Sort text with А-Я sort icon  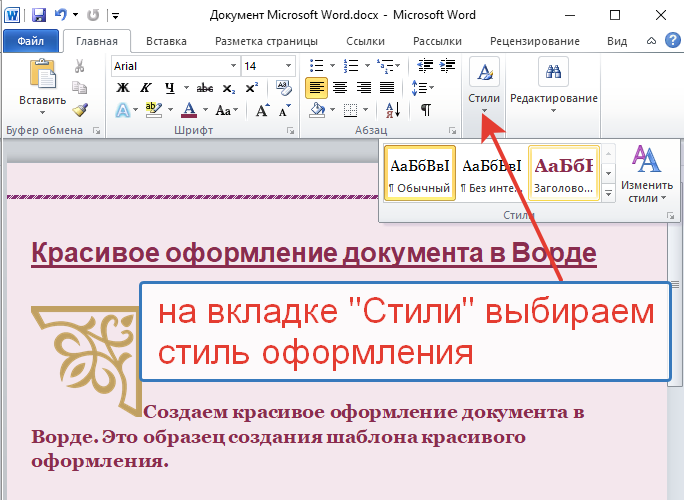pyautogui.click(x=393, y=110)
